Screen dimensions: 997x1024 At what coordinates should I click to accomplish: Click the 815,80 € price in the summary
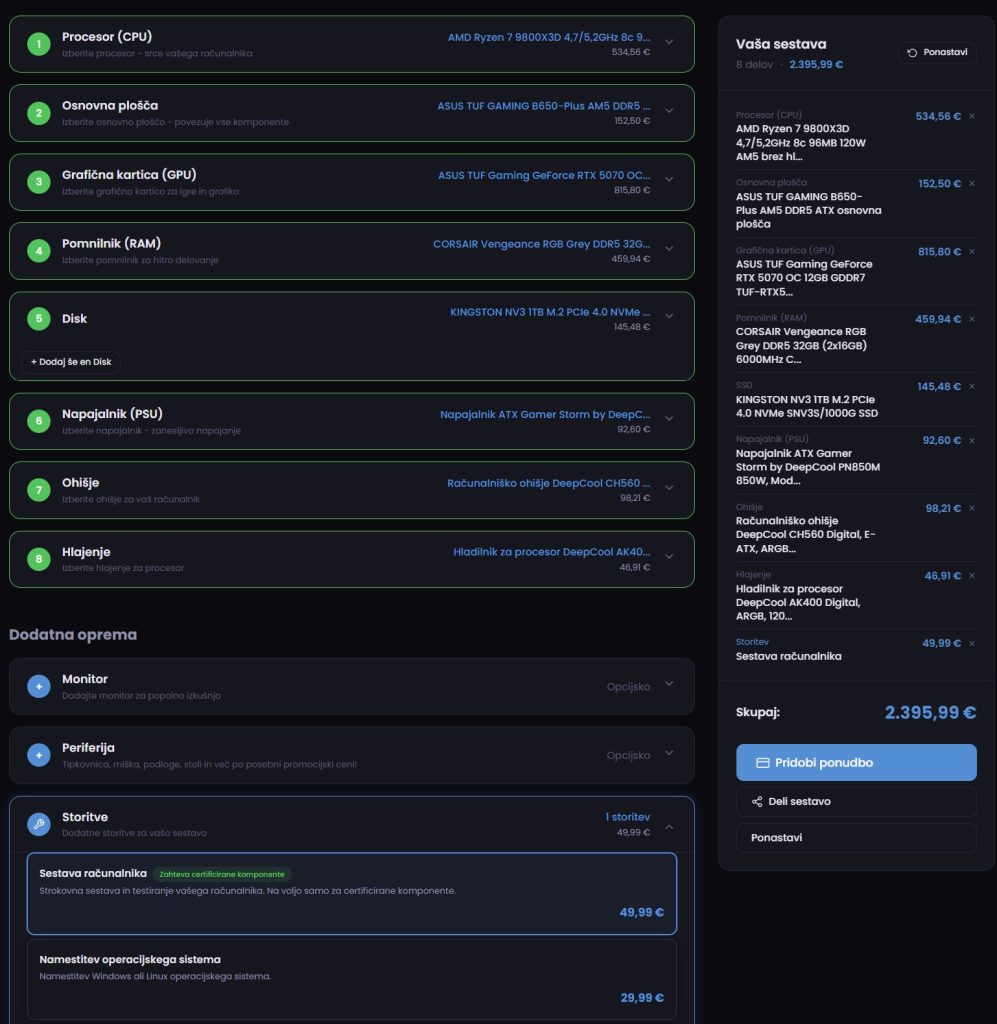(x=939, y=251)
